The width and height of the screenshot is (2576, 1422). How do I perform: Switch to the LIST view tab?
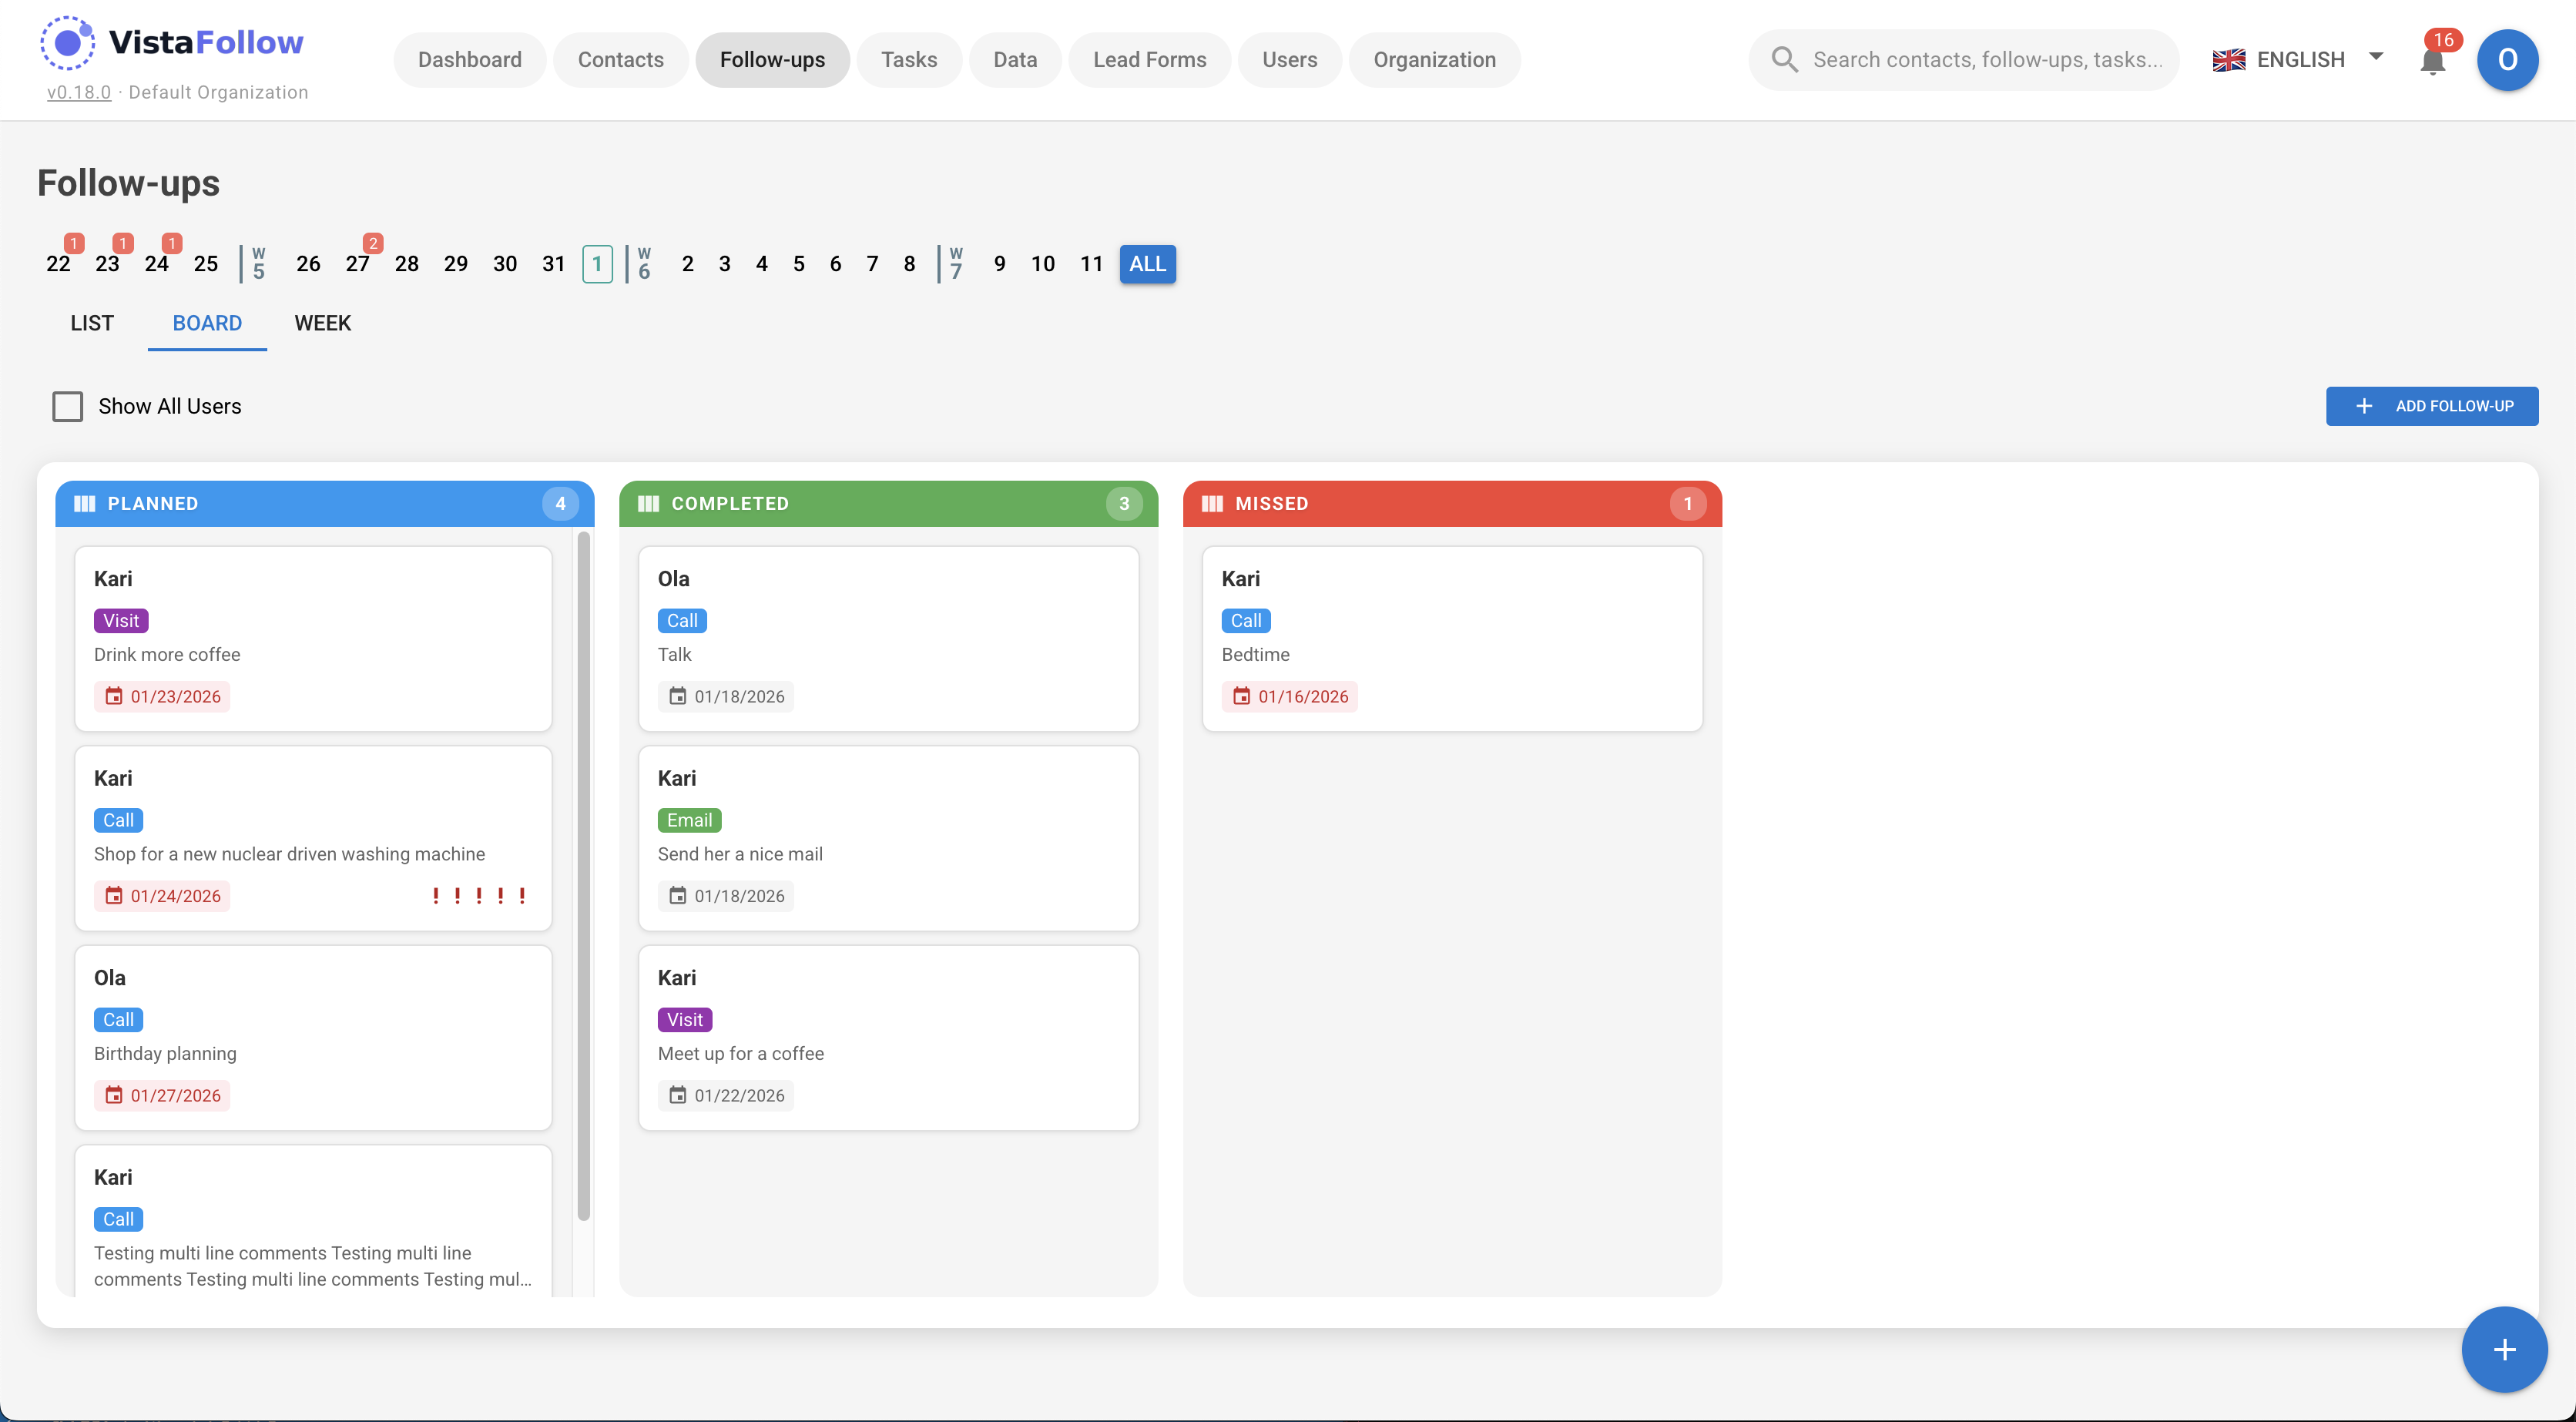92,323
